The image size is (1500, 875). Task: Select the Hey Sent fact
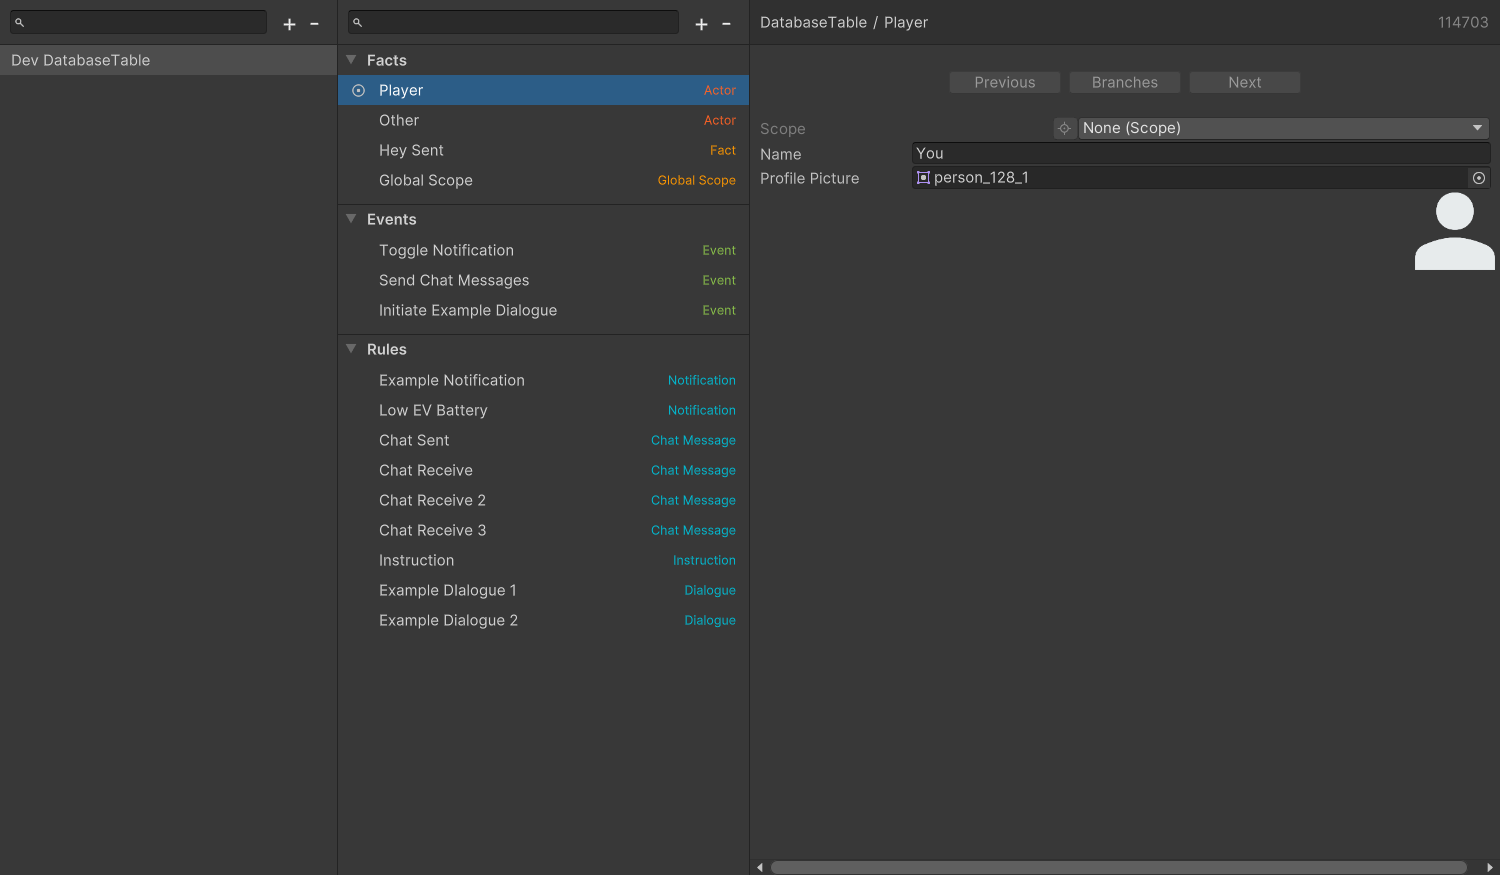click(543, 150)
